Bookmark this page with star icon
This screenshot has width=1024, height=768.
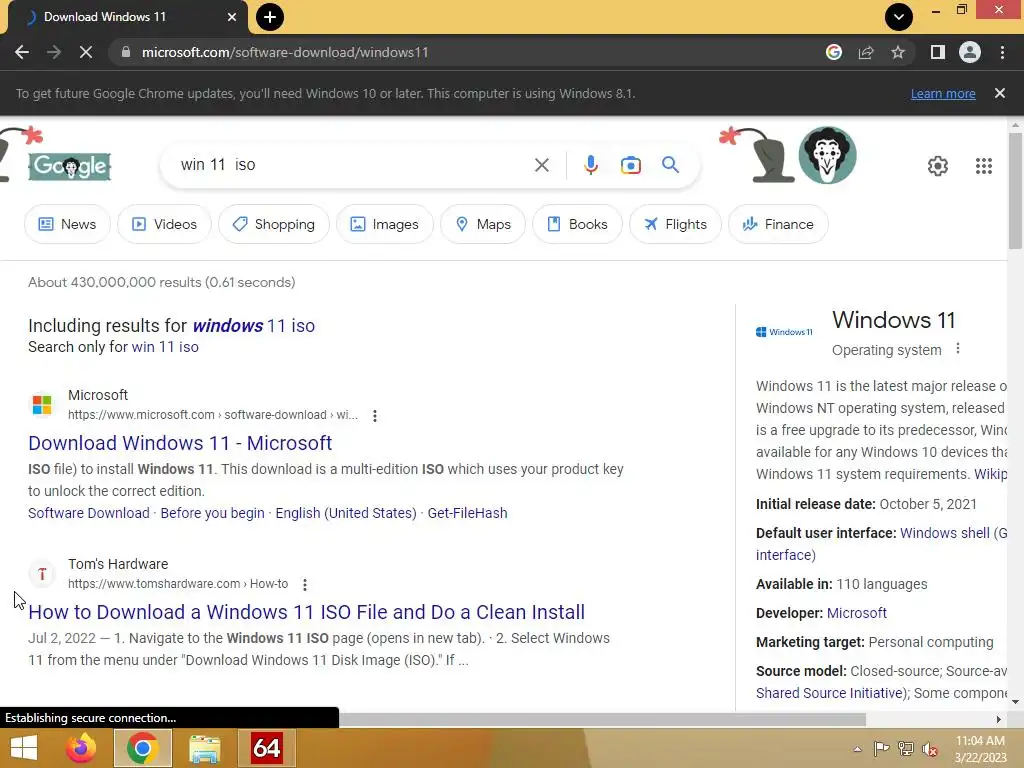click(898, 52)
